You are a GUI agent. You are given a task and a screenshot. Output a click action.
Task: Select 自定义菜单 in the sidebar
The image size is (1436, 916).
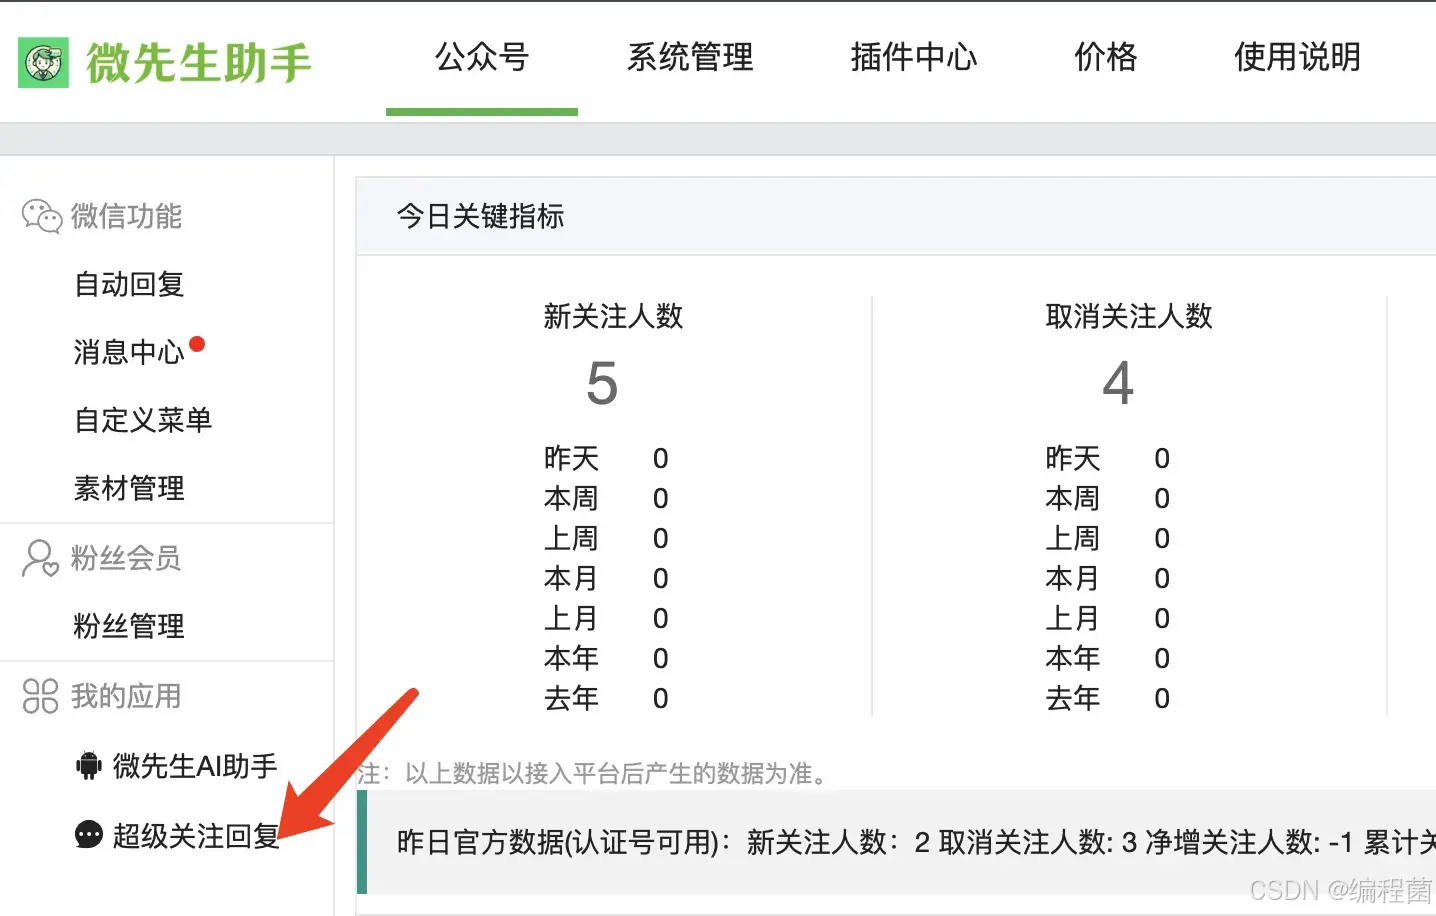click(x=144, y=420)
